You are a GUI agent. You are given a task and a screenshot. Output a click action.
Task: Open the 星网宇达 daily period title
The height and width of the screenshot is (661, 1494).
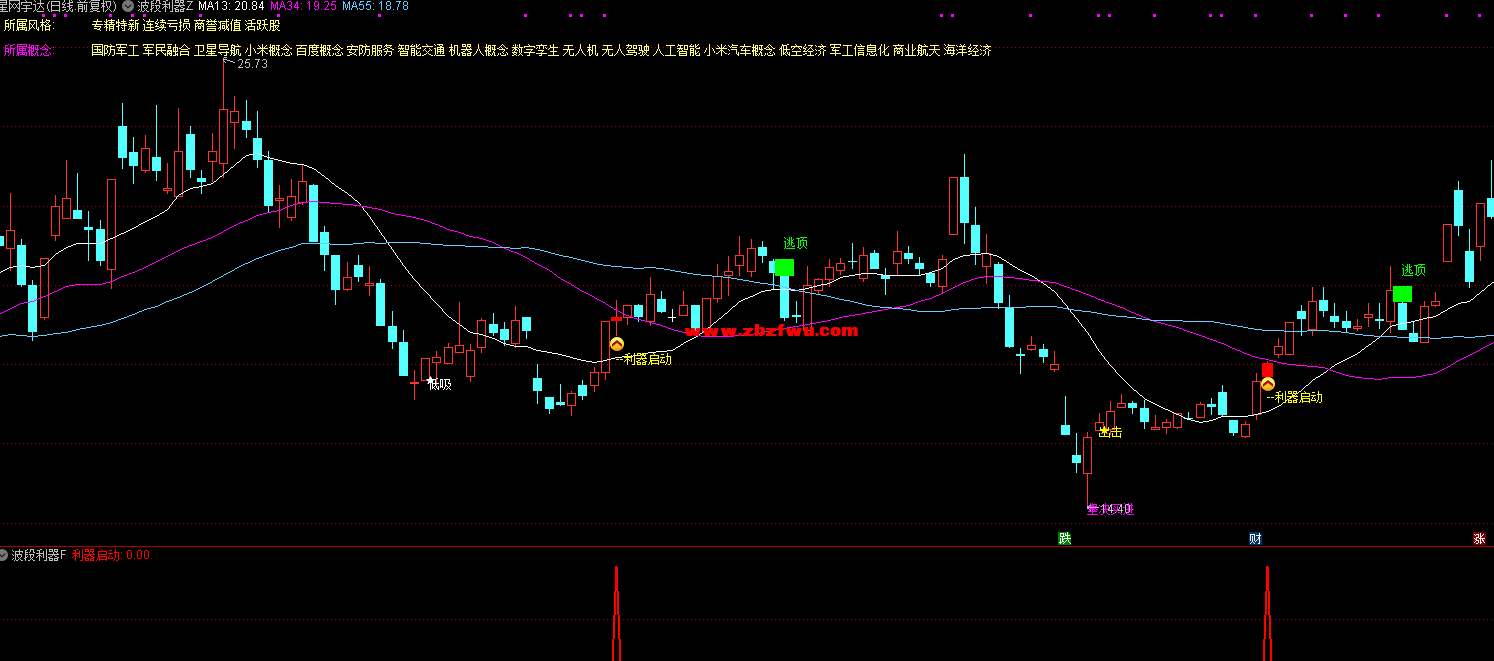[x=58, y=6]
